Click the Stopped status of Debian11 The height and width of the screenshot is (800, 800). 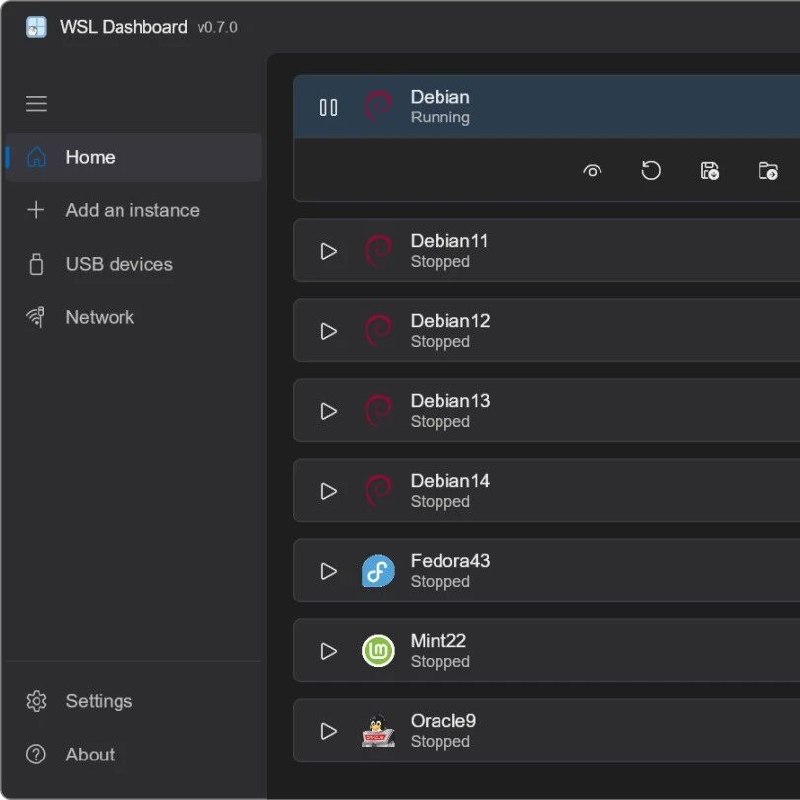440,262
